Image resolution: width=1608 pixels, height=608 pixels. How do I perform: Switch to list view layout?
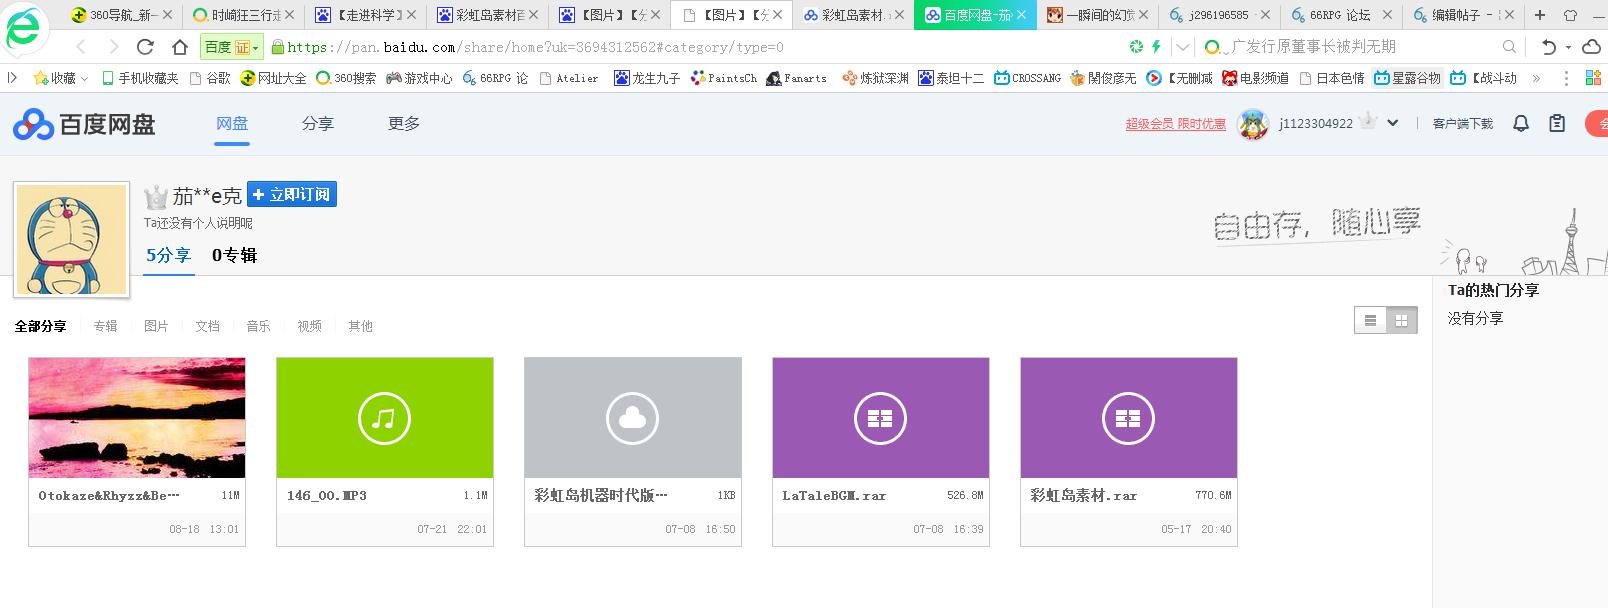coord(1370,320)
